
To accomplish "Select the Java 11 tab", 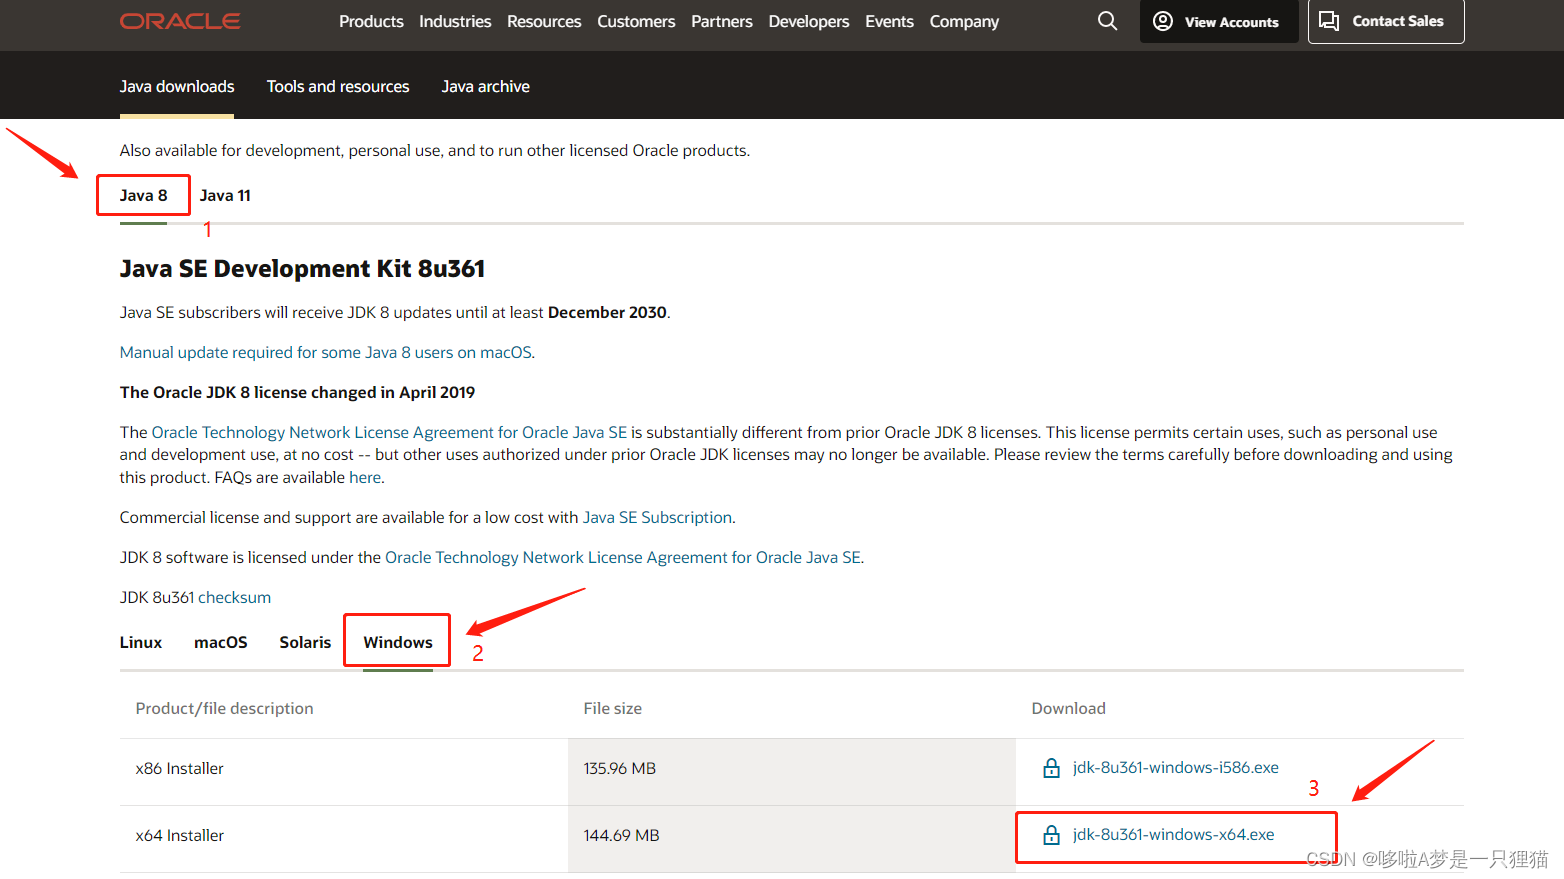I will [225, 195].
